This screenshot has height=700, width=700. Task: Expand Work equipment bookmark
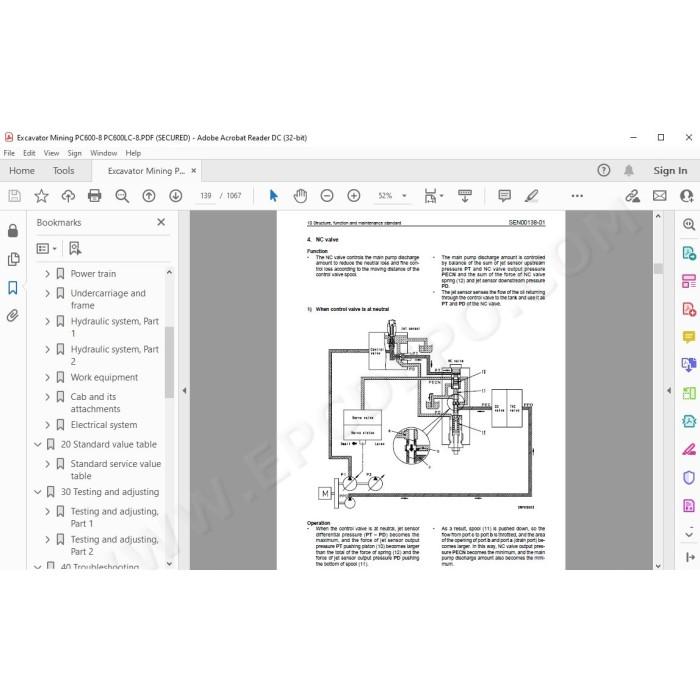47,377
